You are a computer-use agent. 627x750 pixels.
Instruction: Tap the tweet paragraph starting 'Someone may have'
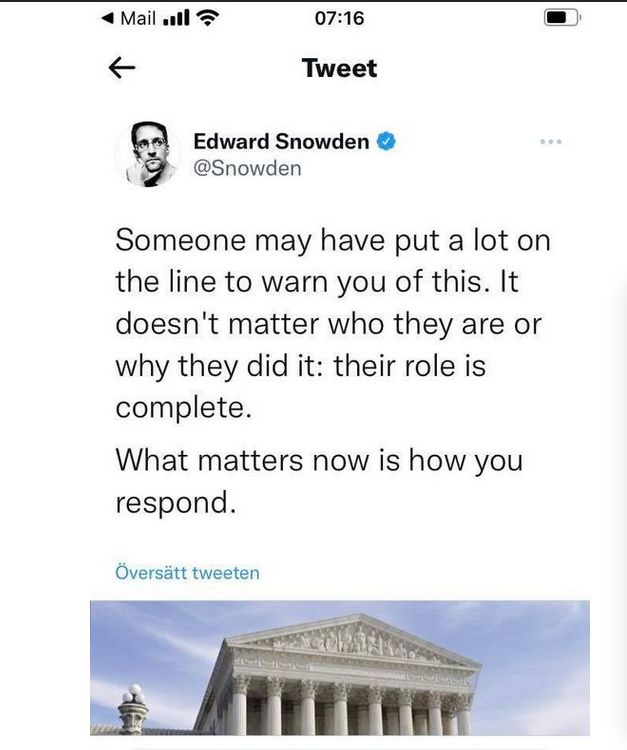pos(332,325)
